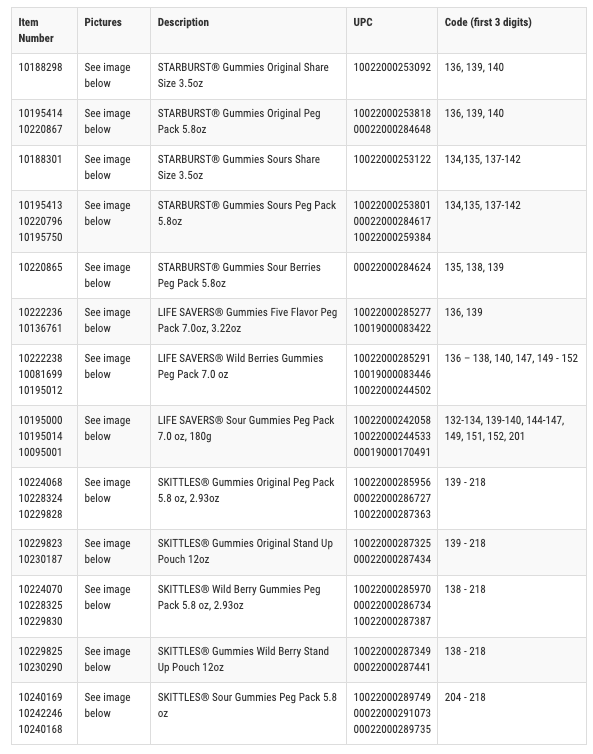Screen dimensions: 593x754
Task: Select item number 10224070
Action: click(x=40, y=590)
